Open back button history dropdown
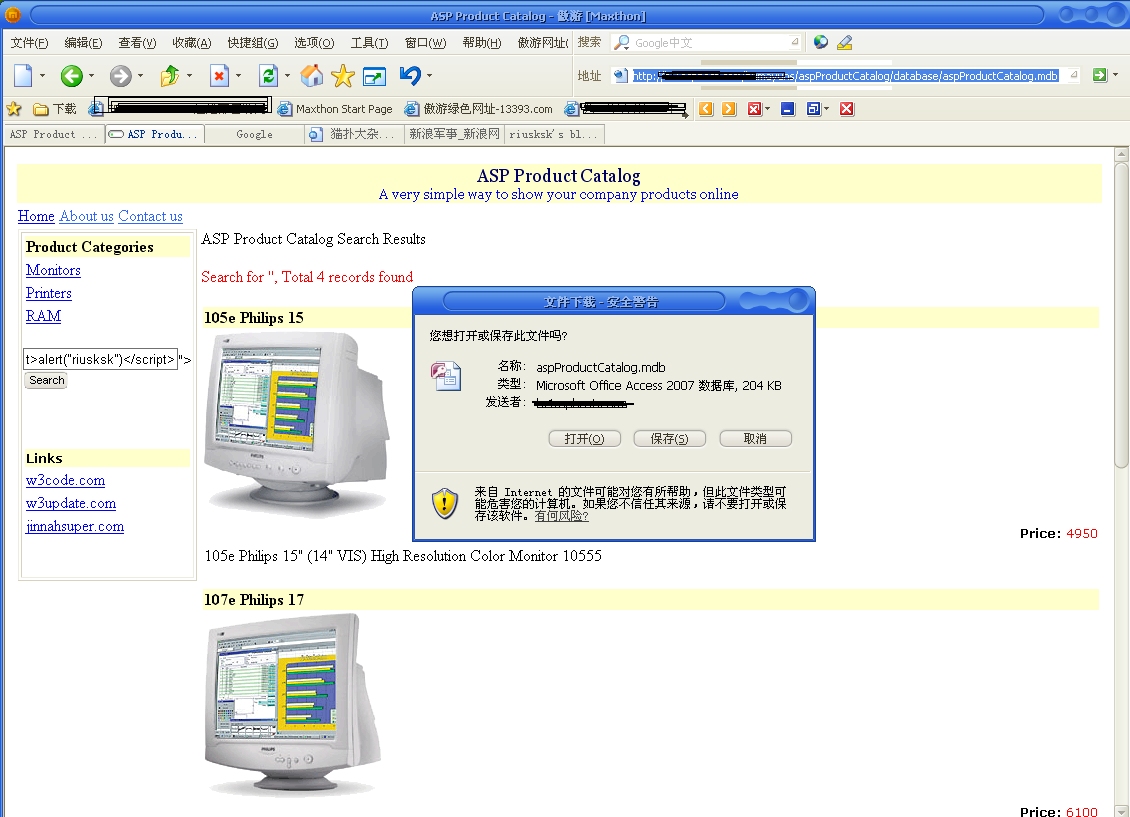The image size is (1130, 817). (92, 75)
